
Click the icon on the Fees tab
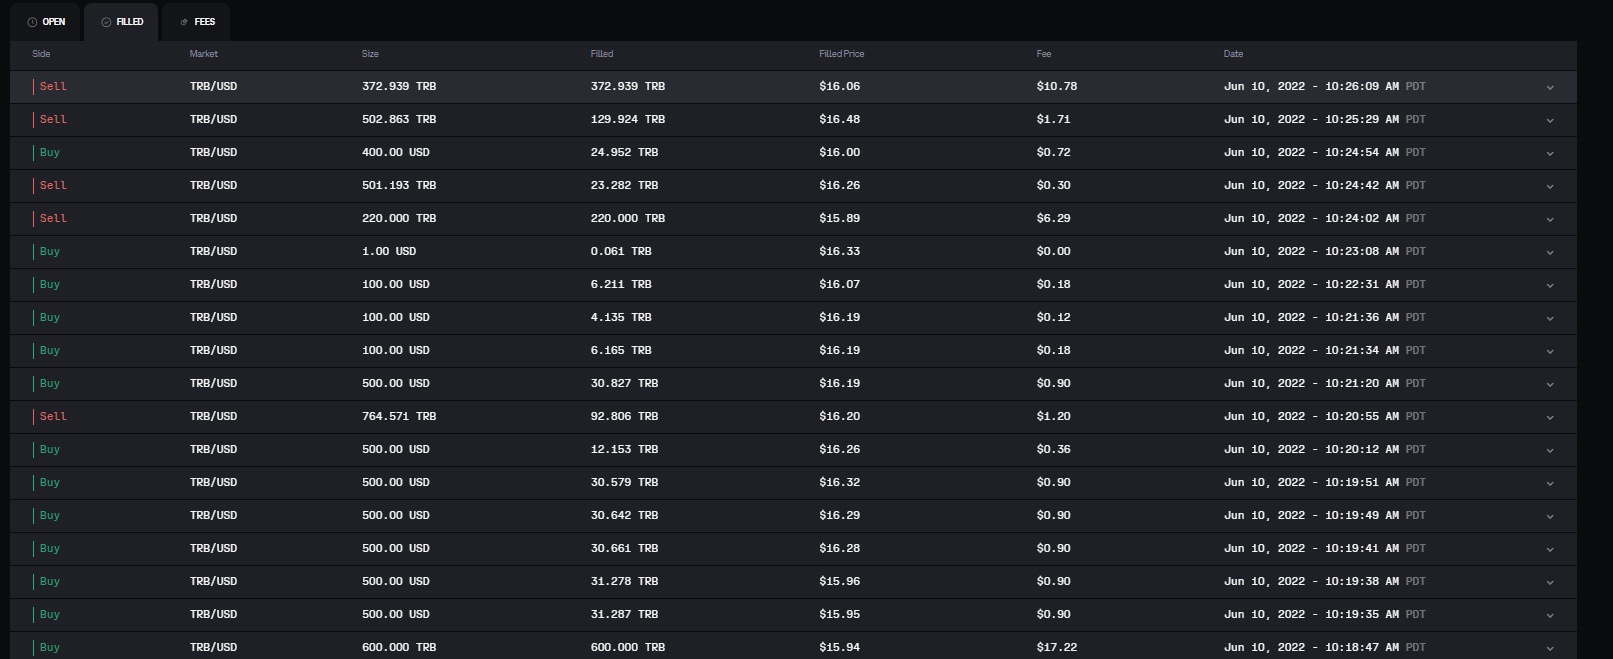point(184,22)
